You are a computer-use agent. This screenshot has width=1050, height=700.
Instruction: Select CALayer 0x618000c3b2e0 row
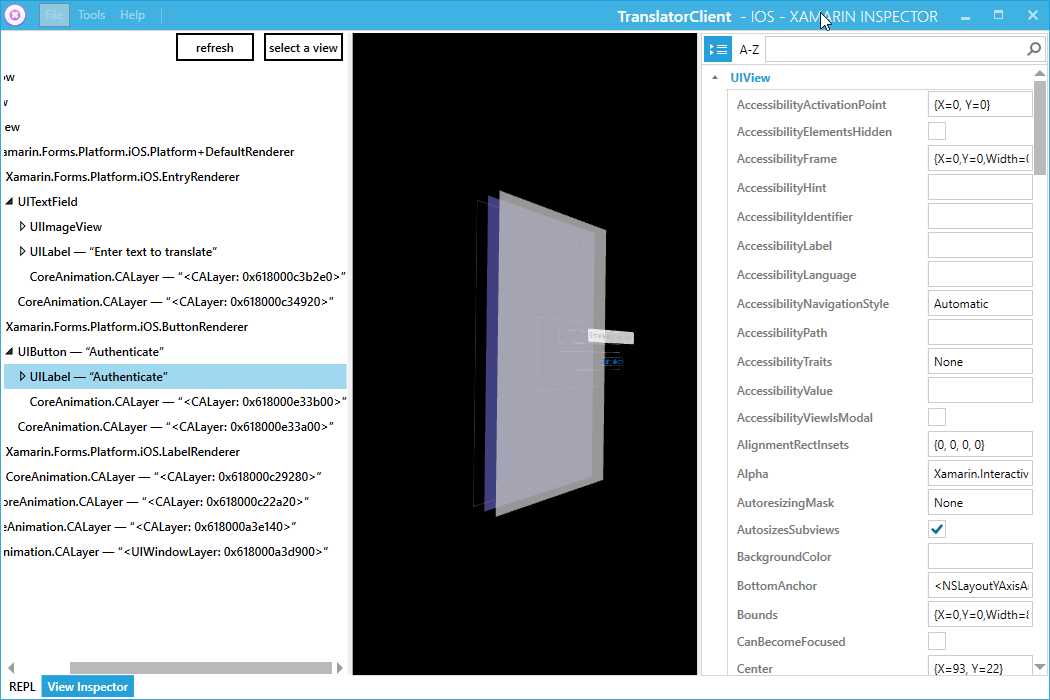188,277
